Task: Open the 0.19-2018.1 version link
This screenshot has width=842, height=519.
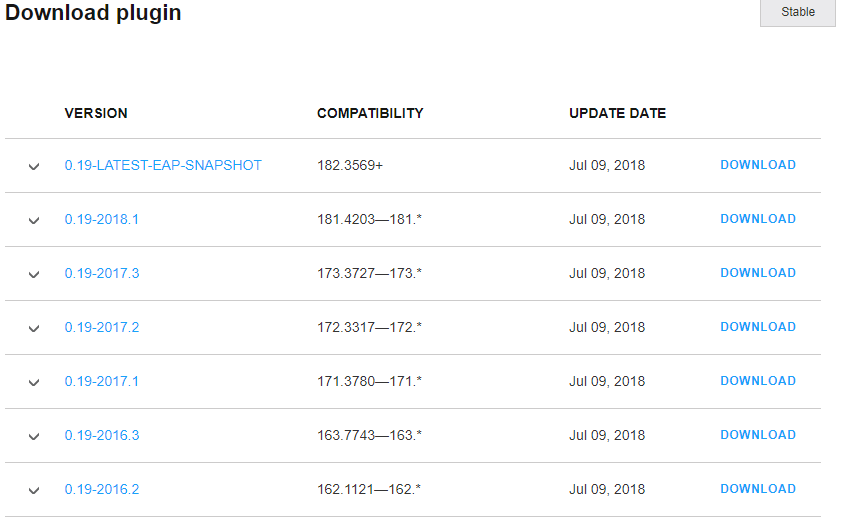Action: point(101,219)
